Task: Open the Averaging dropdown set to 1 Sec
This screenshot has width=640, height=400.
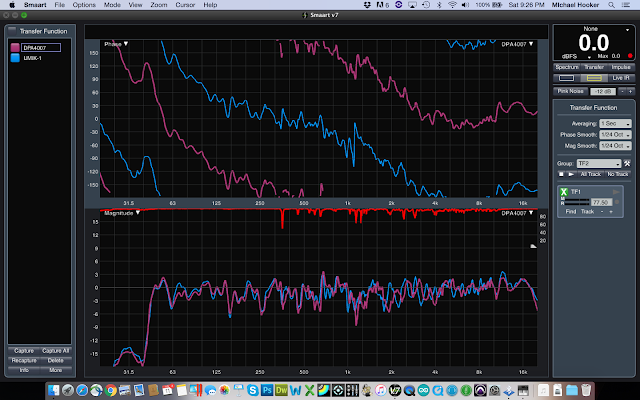Action: (615, 123)
